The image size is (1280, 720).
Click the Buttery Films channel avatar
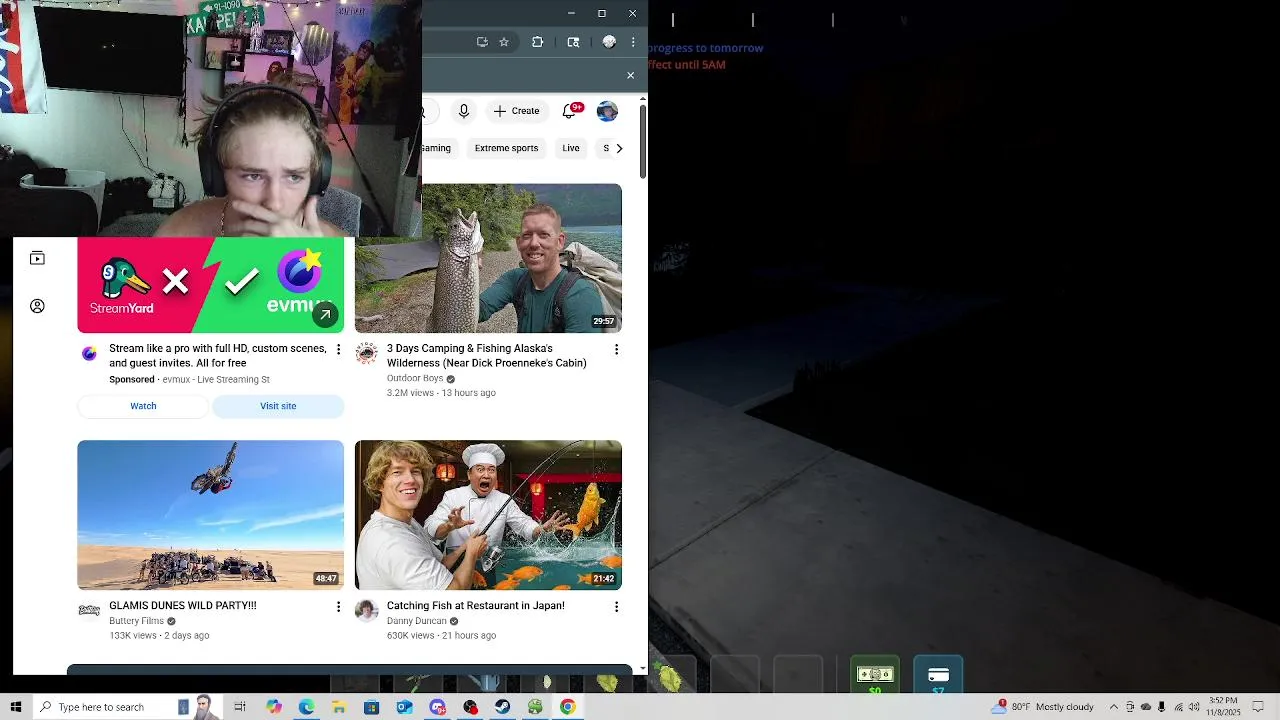coord(89,610)
